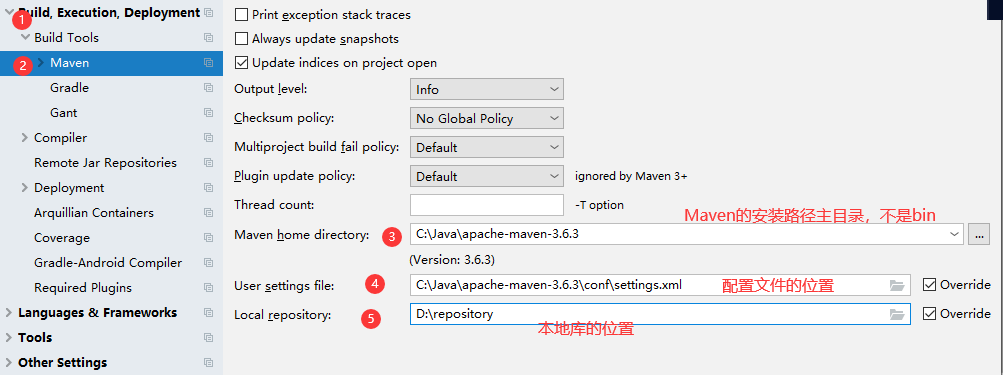Image resolution: width=1003 pixels, height=375 pixels.
Task: Toggle Override for Local repository
Action: pyautogui.click(x=929, y=314)
